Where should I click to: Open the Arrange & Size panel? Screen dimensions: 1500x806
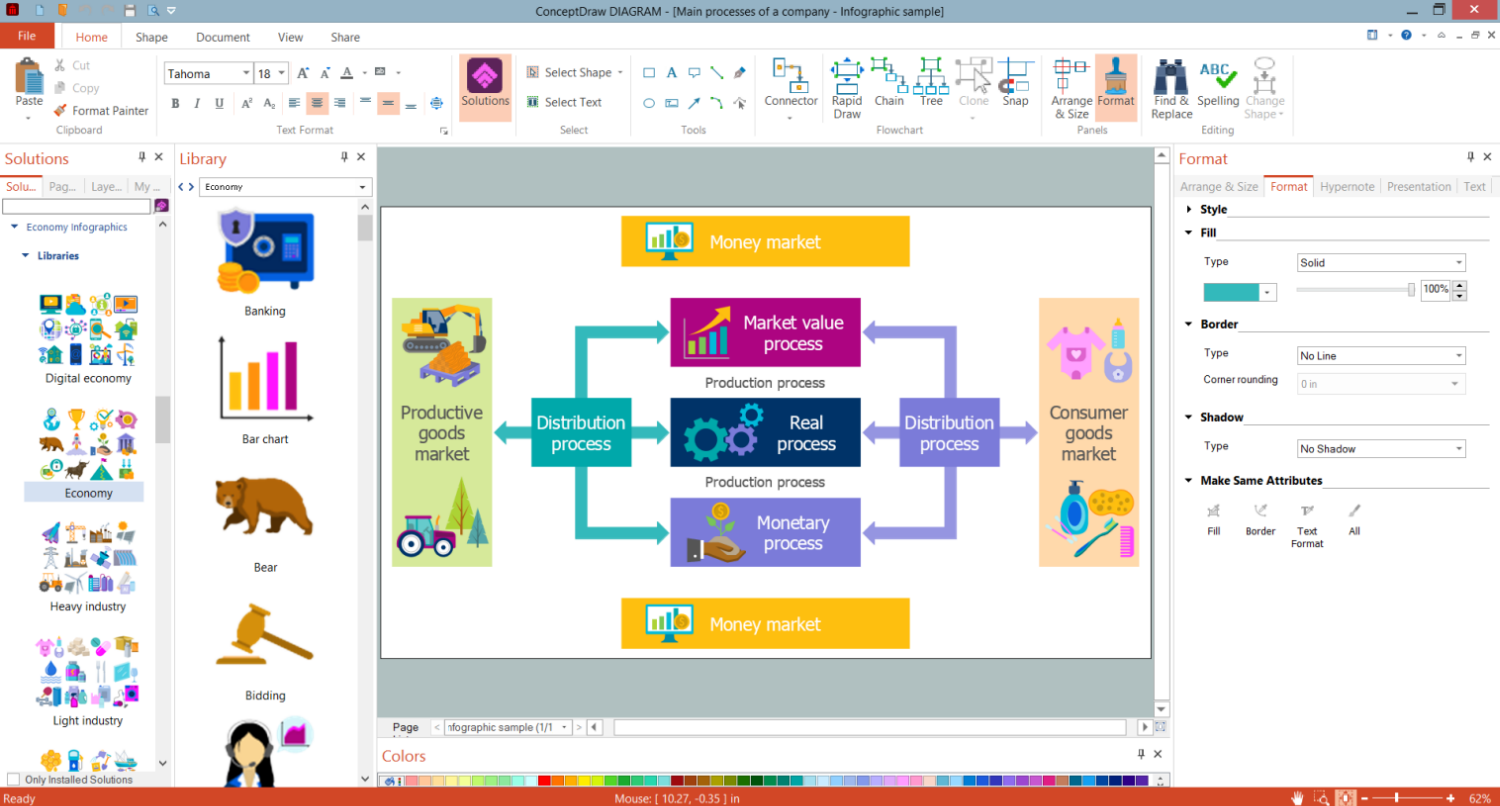[x=1071, y=88]
